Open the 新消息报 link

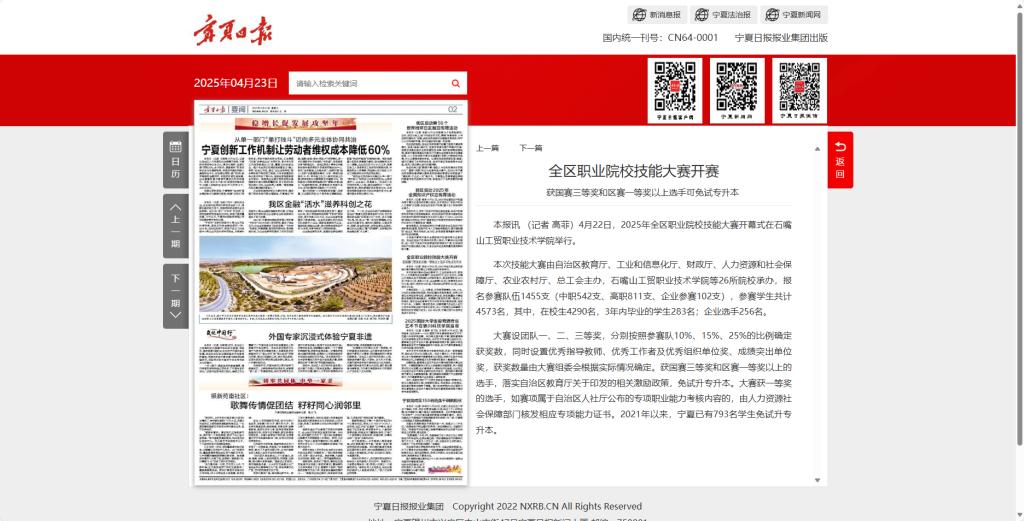point(656,15)
